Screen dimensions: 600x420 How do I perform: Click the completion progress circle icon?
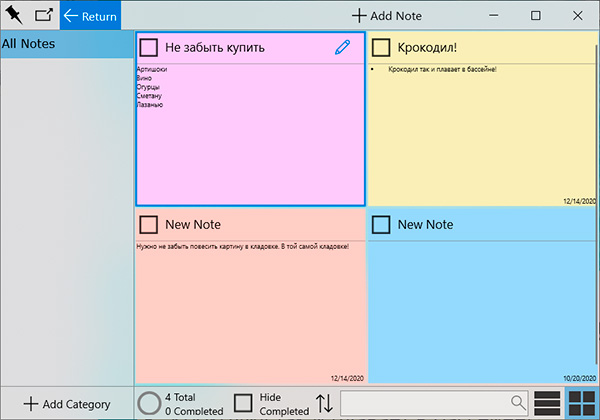(x=149, y=403)
